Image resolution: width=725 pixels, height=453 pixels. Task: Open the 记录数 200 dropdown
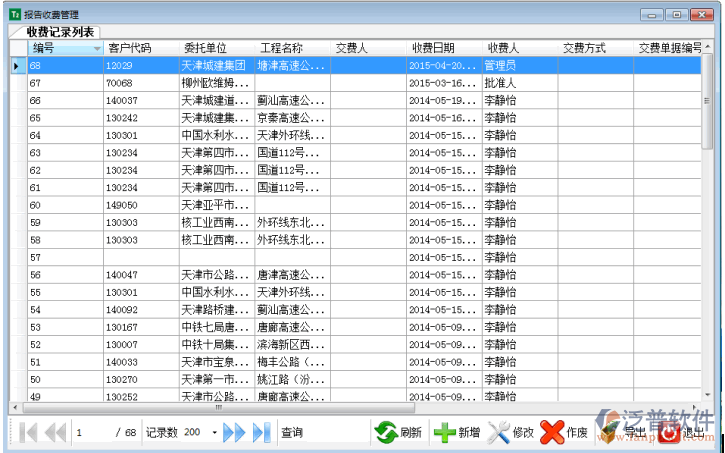click(215, 433)
